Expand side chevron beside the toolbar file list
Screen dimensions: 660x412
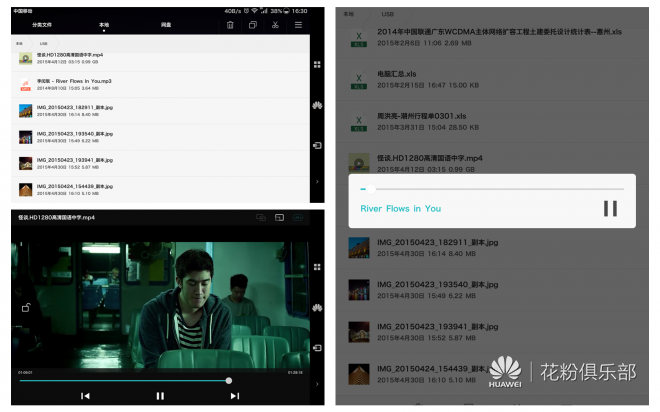tap(317, 182)
